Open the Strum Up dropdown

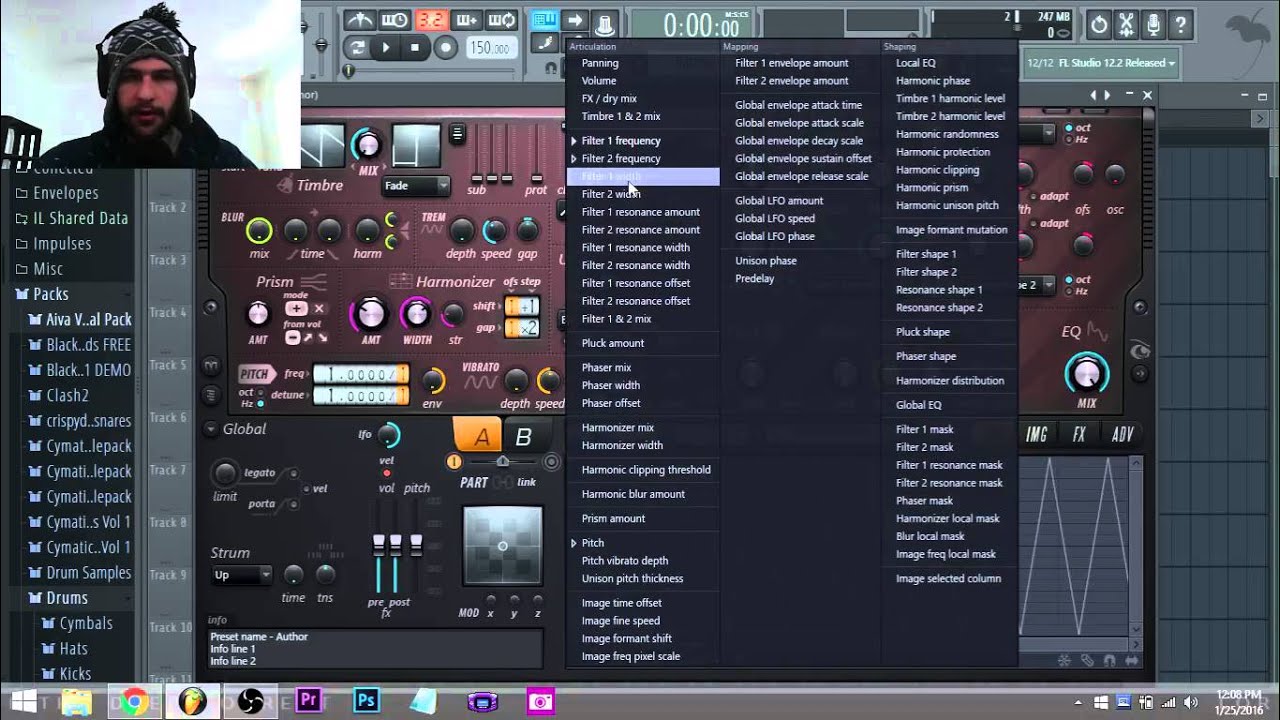tap(241, 575)
